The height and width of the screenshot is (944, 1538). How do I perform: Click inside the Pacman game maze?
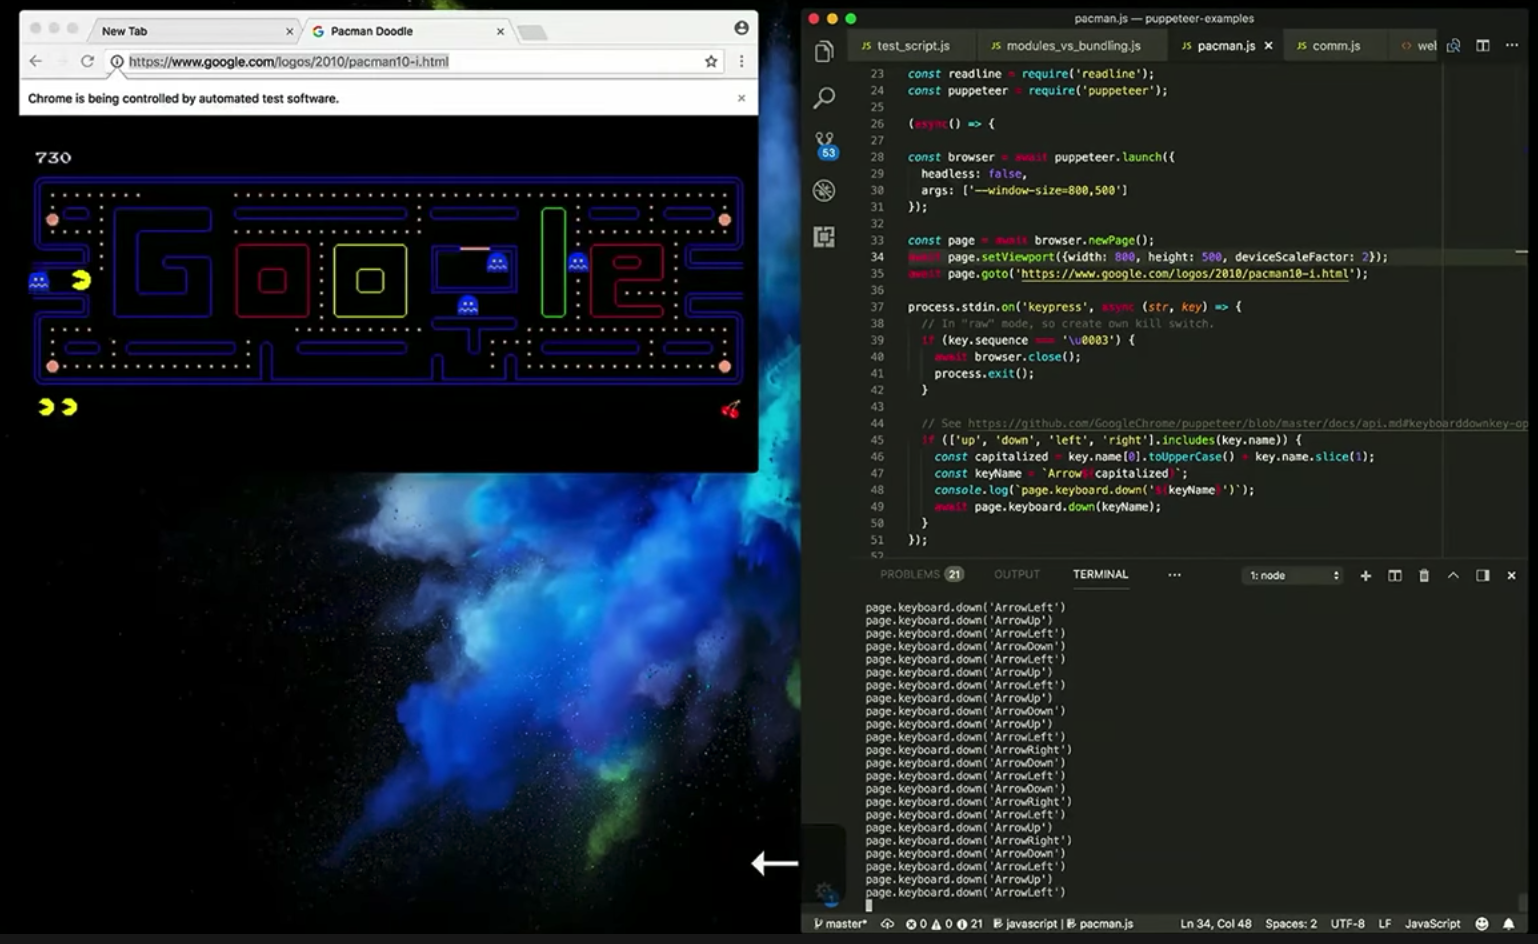coord(388,280)
